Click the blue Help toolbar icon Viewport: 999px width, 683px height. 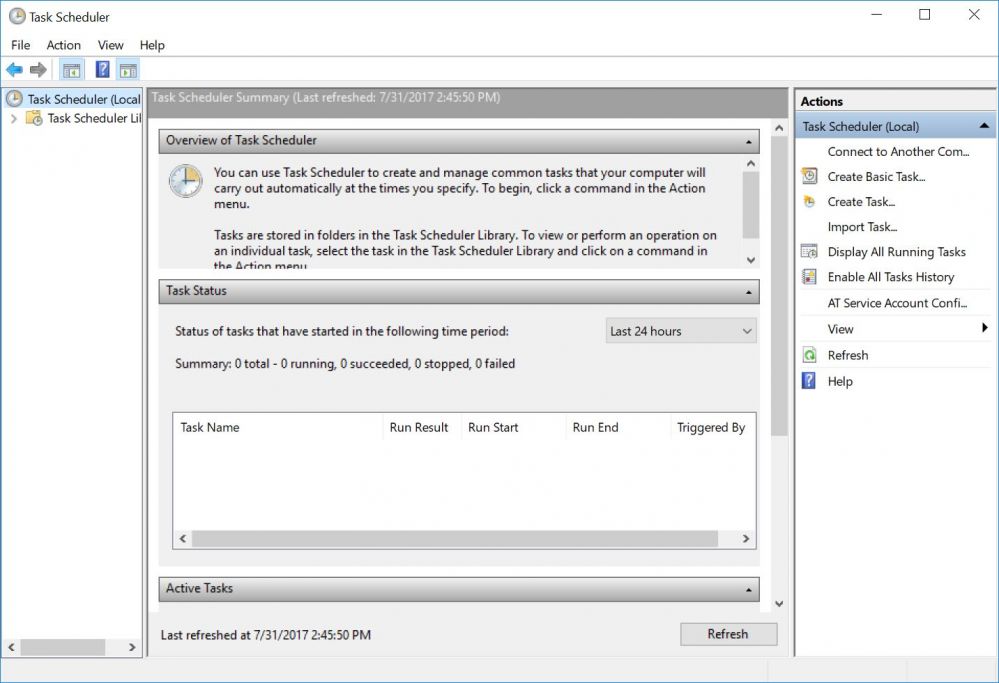(x=102, y=70)
